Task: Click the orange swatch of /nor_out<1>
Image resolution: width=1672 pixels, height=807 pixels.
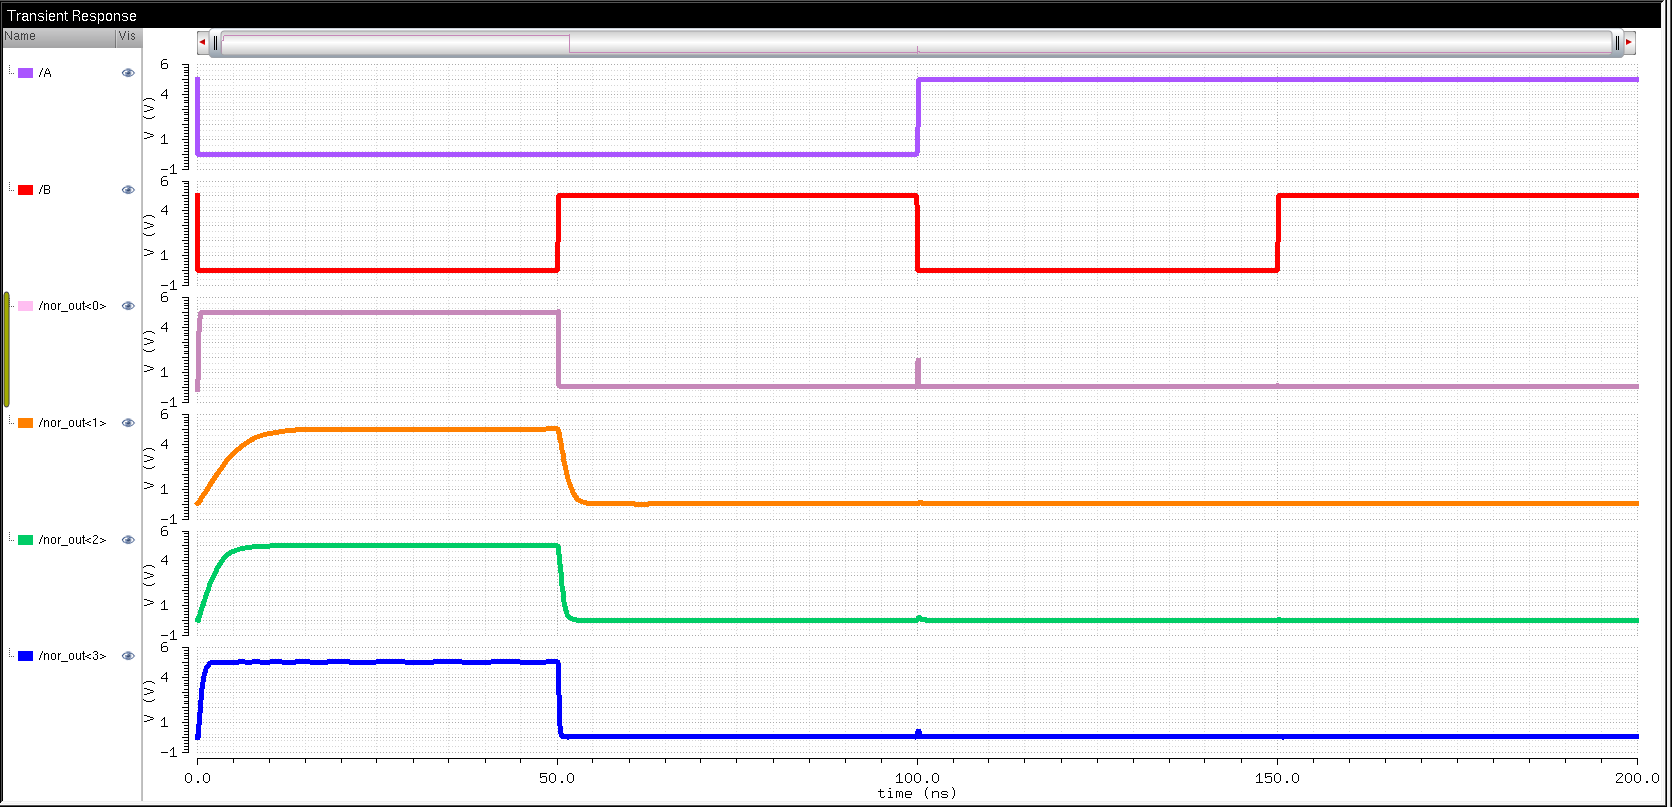Action: [26, 423]
